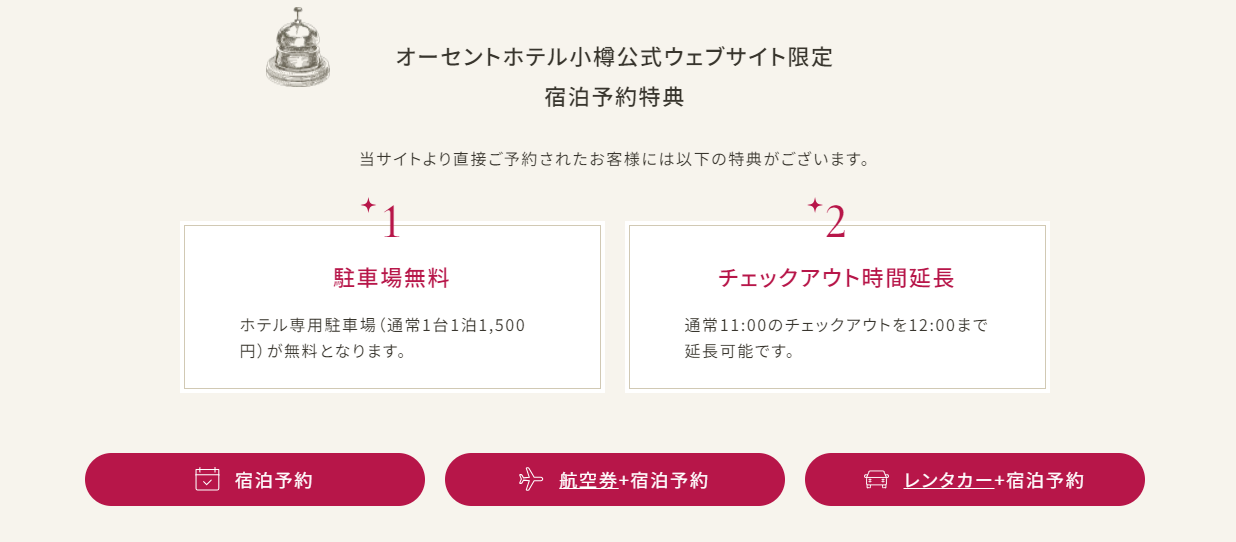
Task: Click the オーセントホテル小樽公式ウェブサイト限定 heading
Action: pos(614,57)
